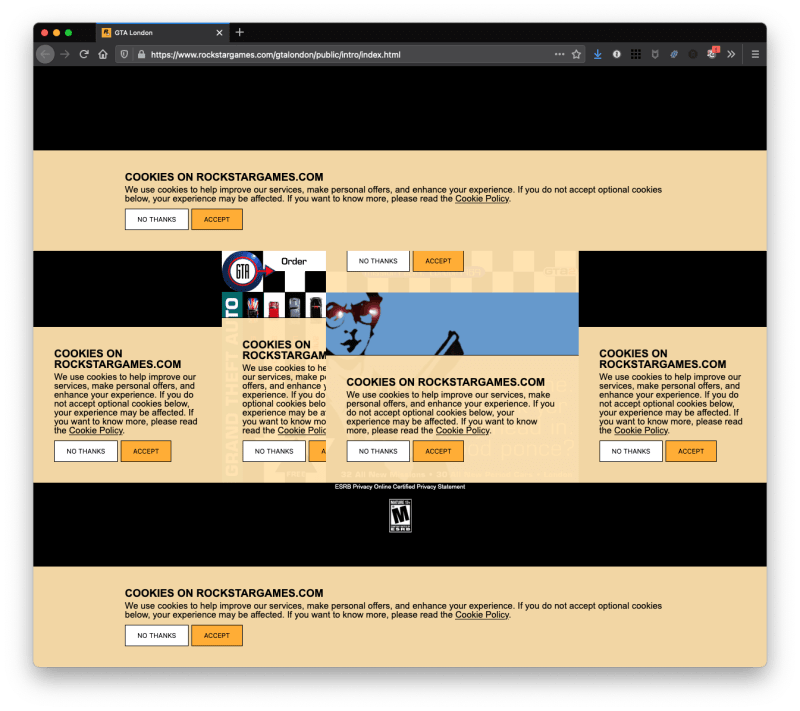Click the 1Password keyhole extension icon
Image resolution: width=800 pixels, height=711 pixels.
click(616, 54)
